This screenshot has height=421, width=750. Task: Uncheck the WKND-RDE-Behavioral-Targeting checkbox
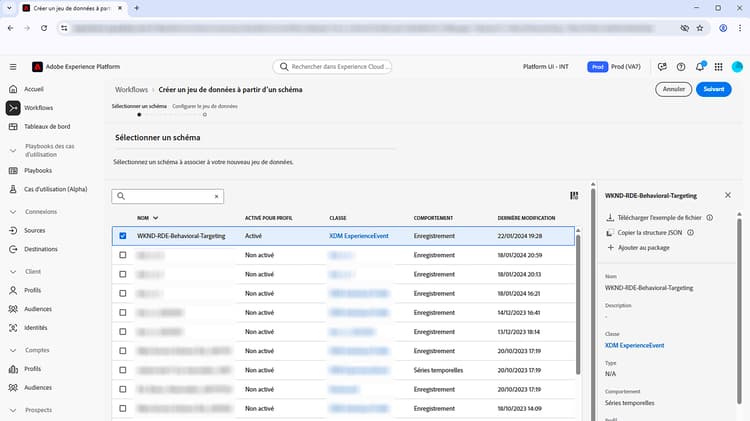123,236
